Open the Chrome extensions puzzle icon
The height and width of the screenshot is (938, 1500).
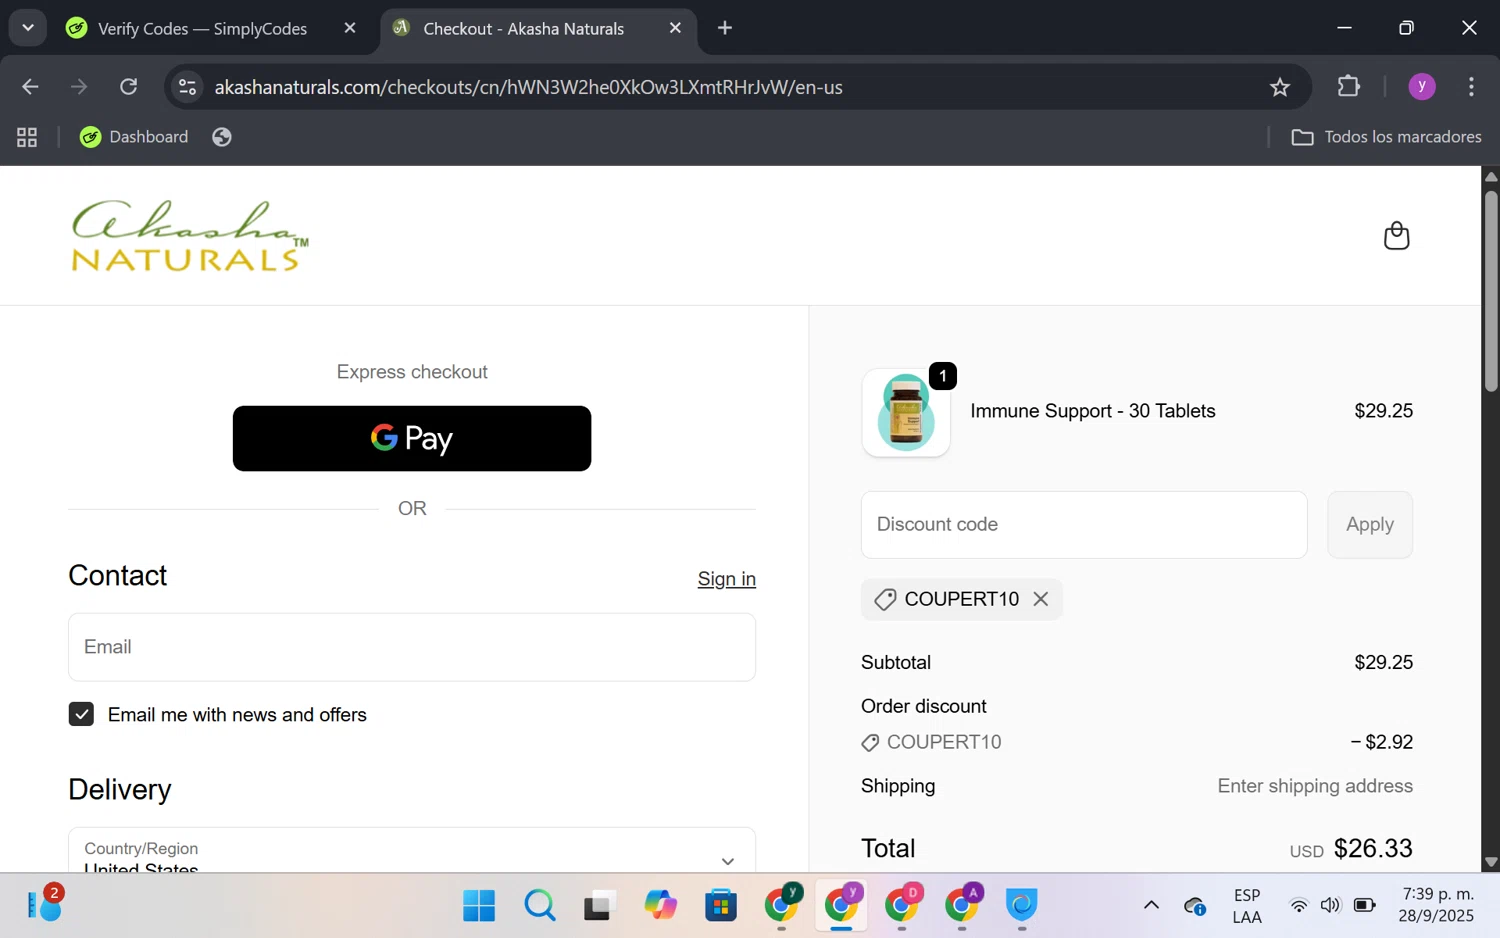pyautogui.click(x=1348, y=87)
